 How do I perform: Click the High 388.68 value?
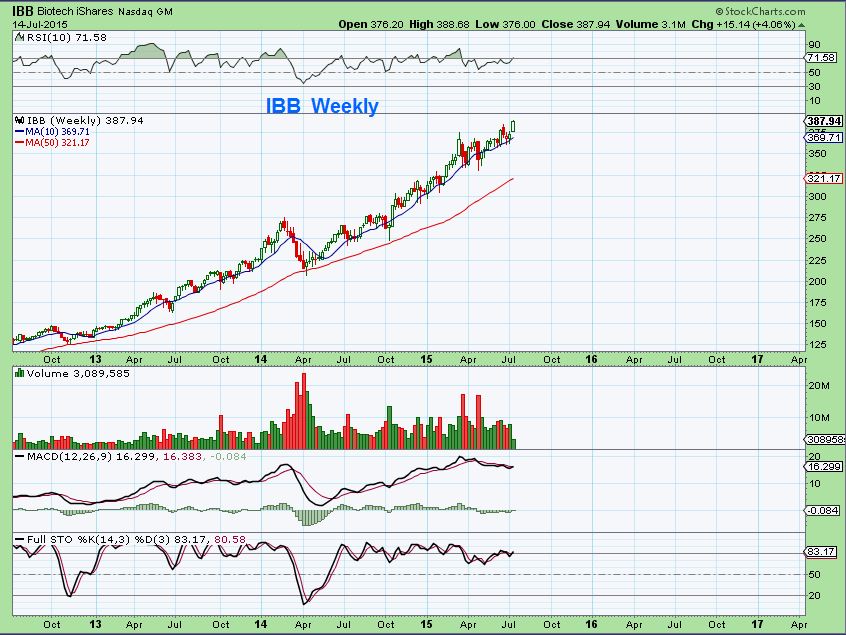tap(439, 24)
